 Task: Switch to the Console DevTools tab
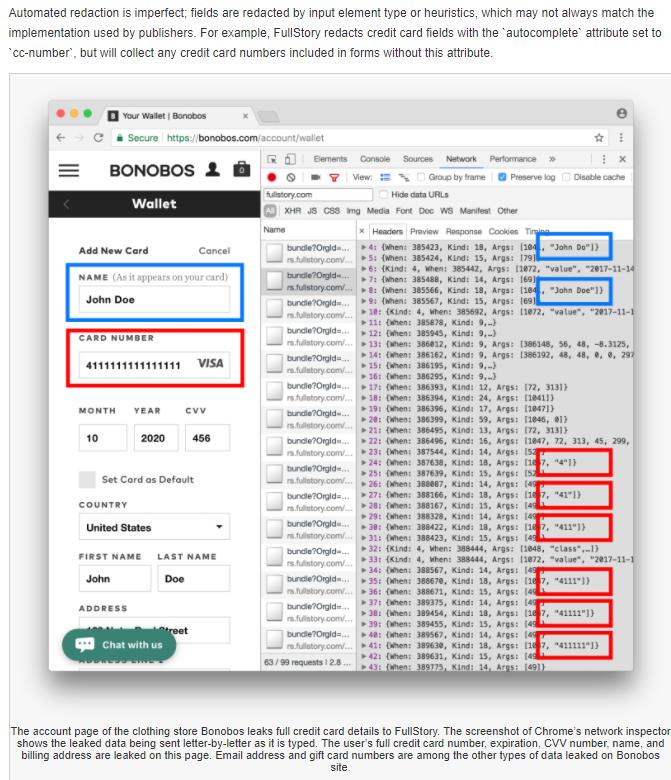[375, 159]
